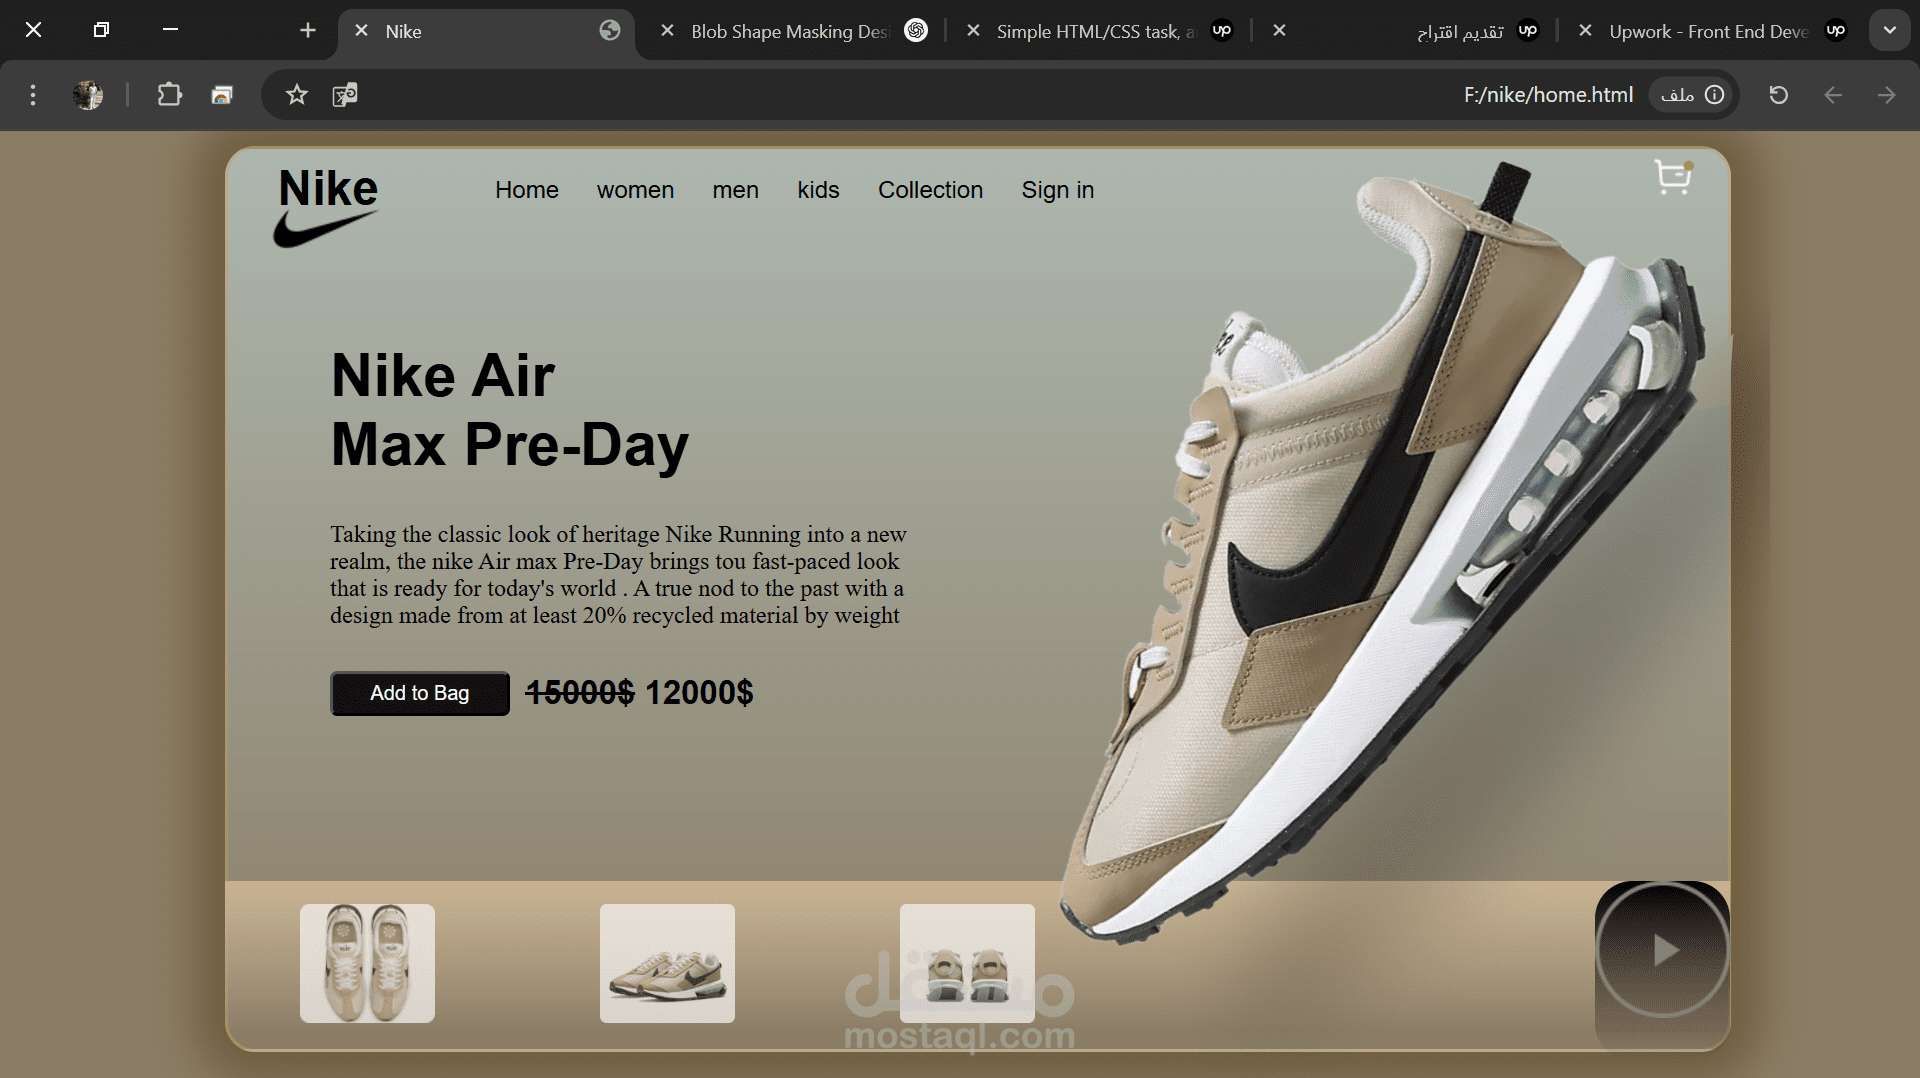Go back in browser history

[1833, 95]
